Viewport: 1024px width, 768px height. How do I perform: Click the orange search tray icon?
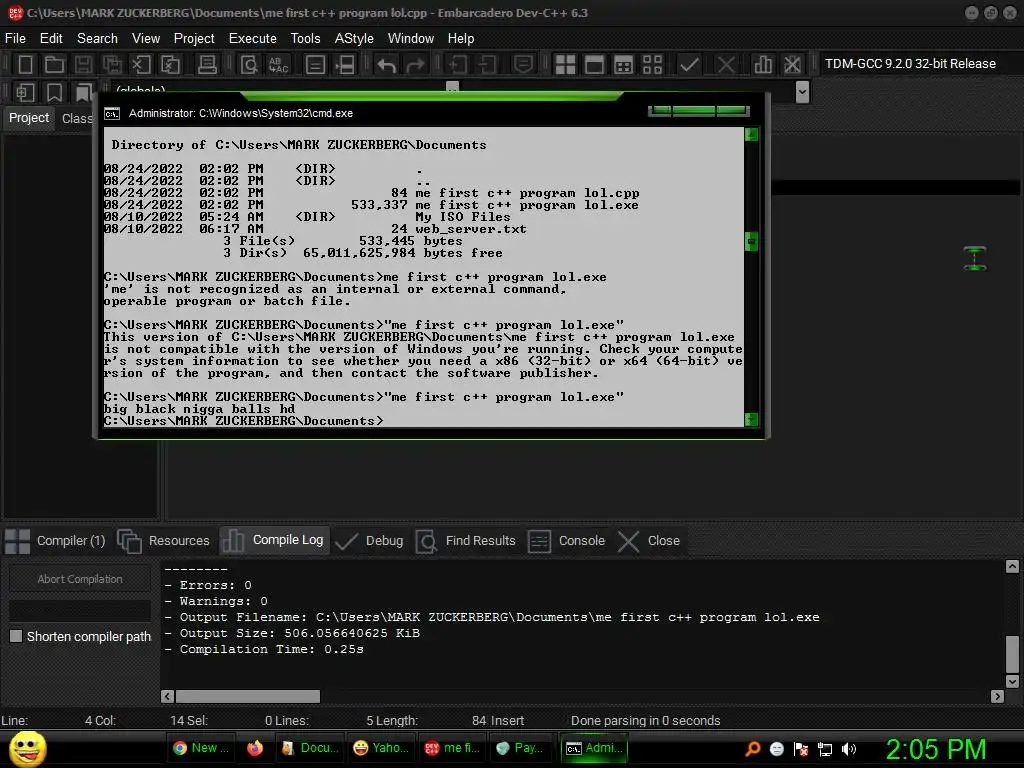click(x=752, y=748)
